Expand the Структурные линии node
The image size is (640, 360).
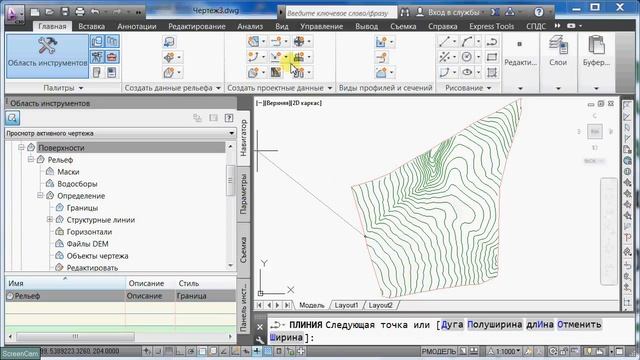(x=49, y=220)
